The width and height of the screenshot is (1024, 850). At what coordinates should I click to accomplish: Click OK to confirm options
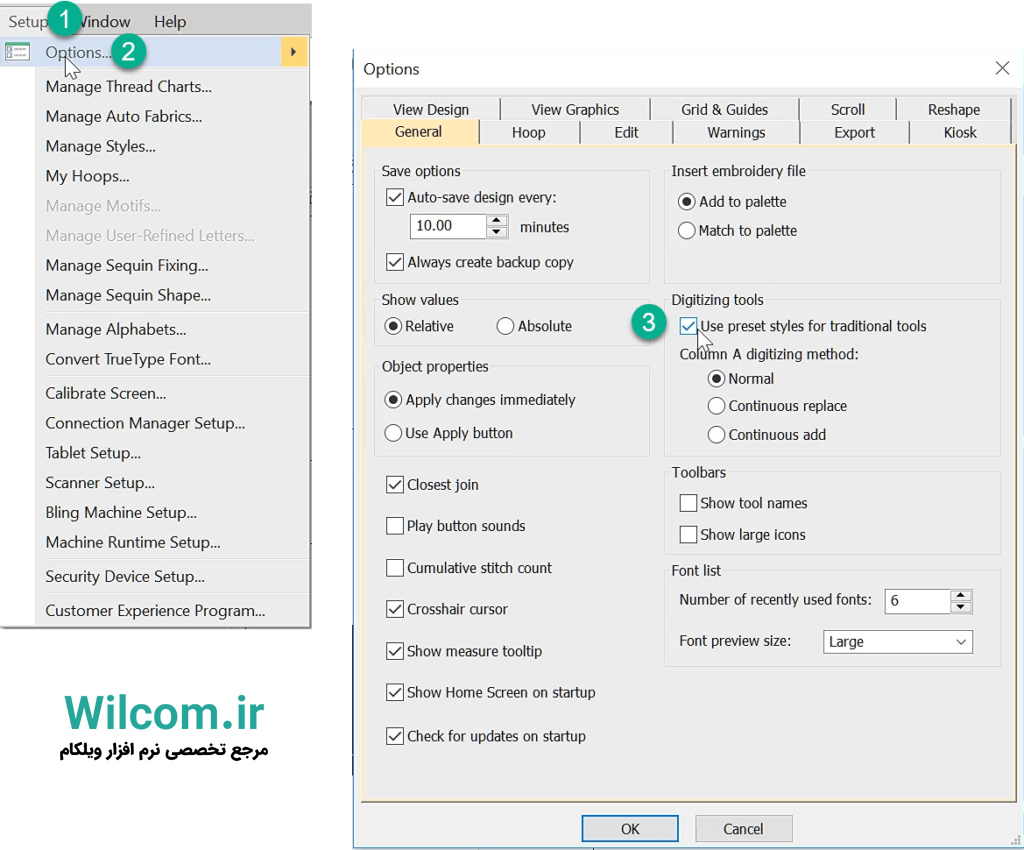click(630, 828)
